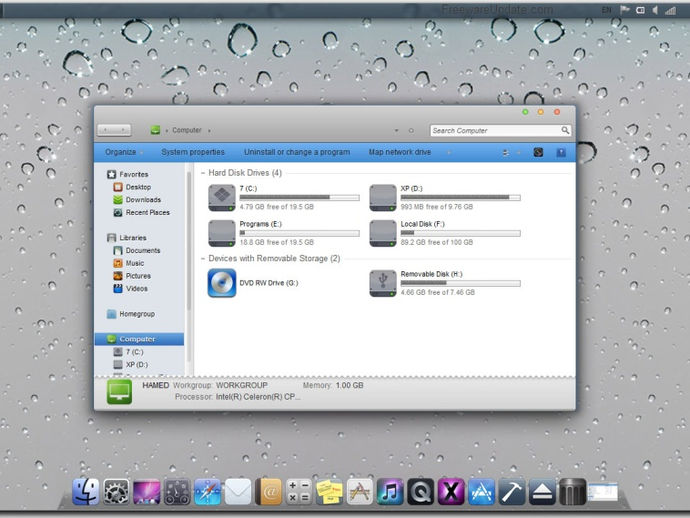
Task: Open Address Book icon in dock
Action: (268, 492)
